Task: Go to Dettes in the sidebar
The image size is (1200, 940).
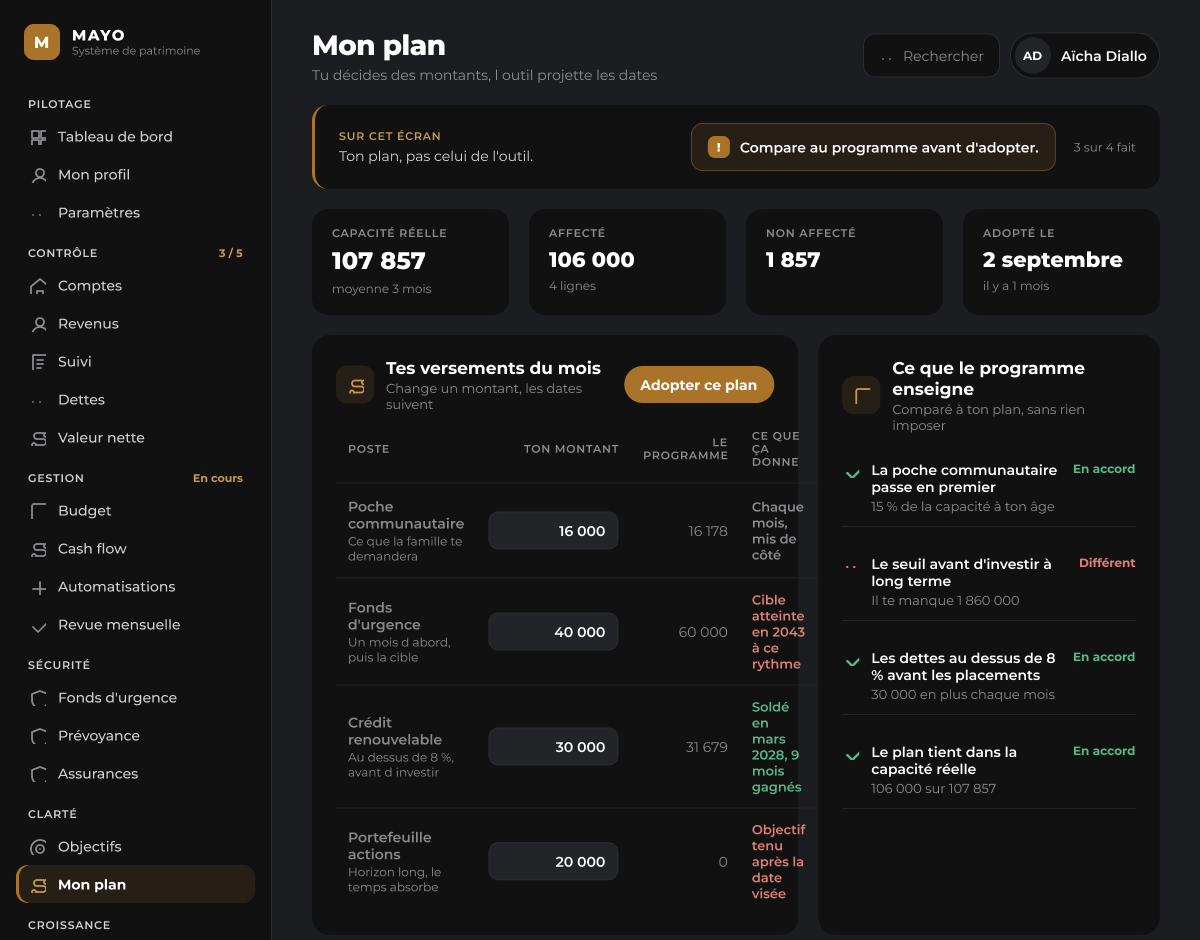Action: tap(136, 400)
